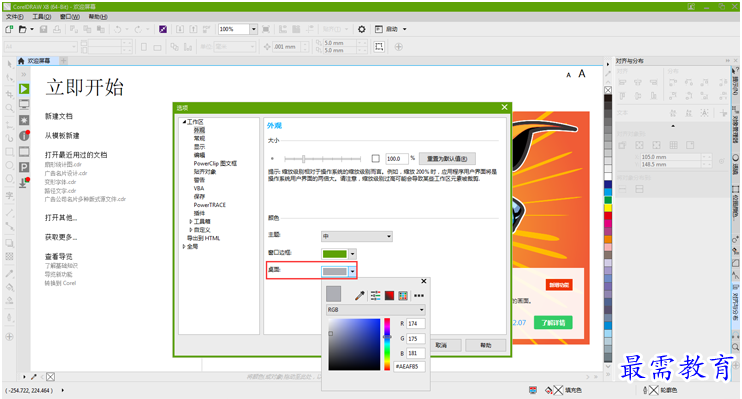Select the Pick tool in toolbox
The height and width of the screenshot is (399, 742).
coord(9,64)
